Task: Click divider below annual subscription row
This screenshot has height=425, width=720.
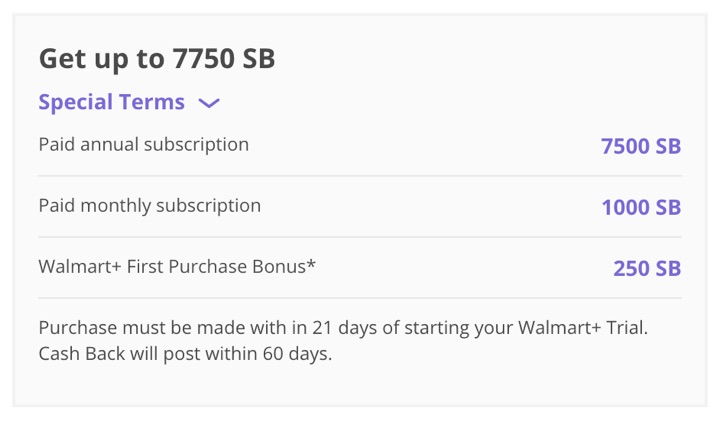Action: tap(359, 176)
